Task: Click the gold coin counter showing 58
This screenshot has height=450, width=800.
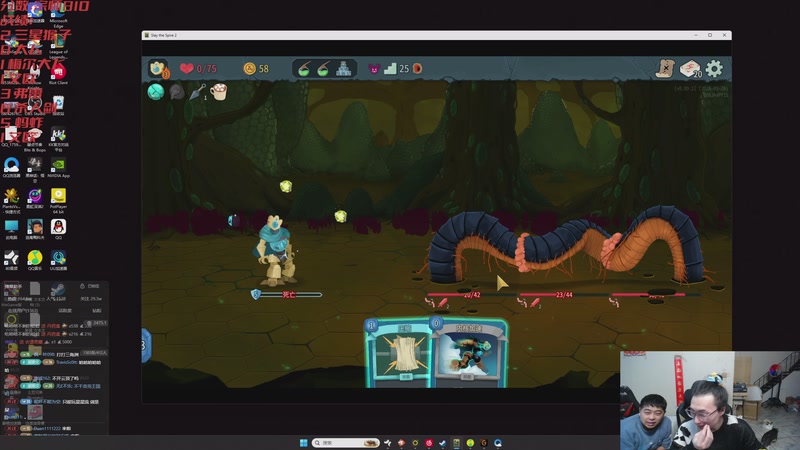Action: tap(256, 68)
